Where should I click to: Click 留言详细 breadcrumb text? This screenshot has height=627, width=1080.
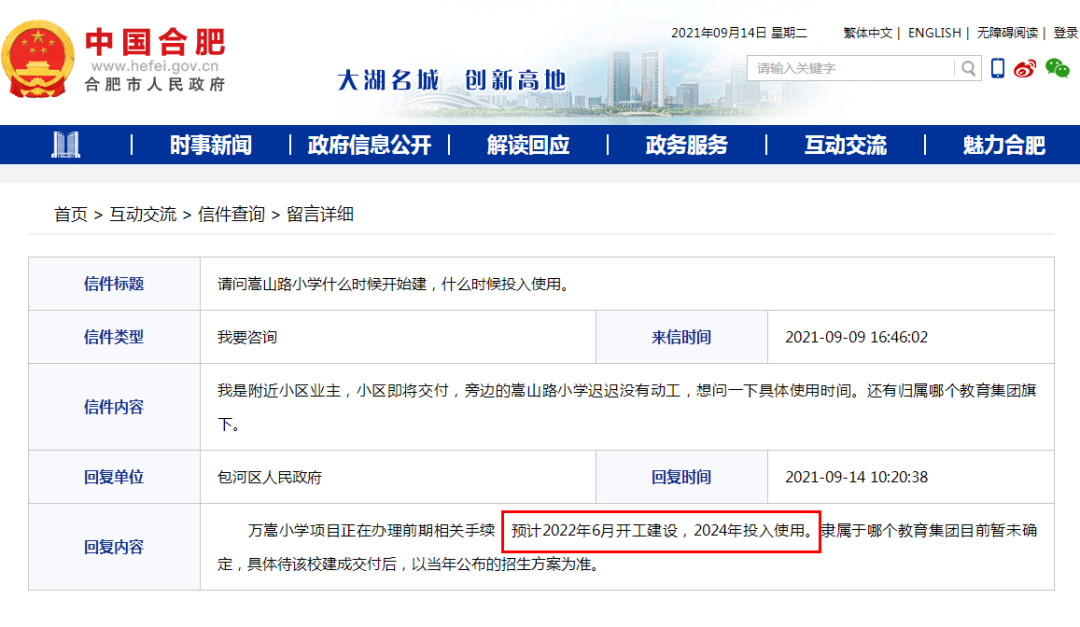(x=320, y=214)
